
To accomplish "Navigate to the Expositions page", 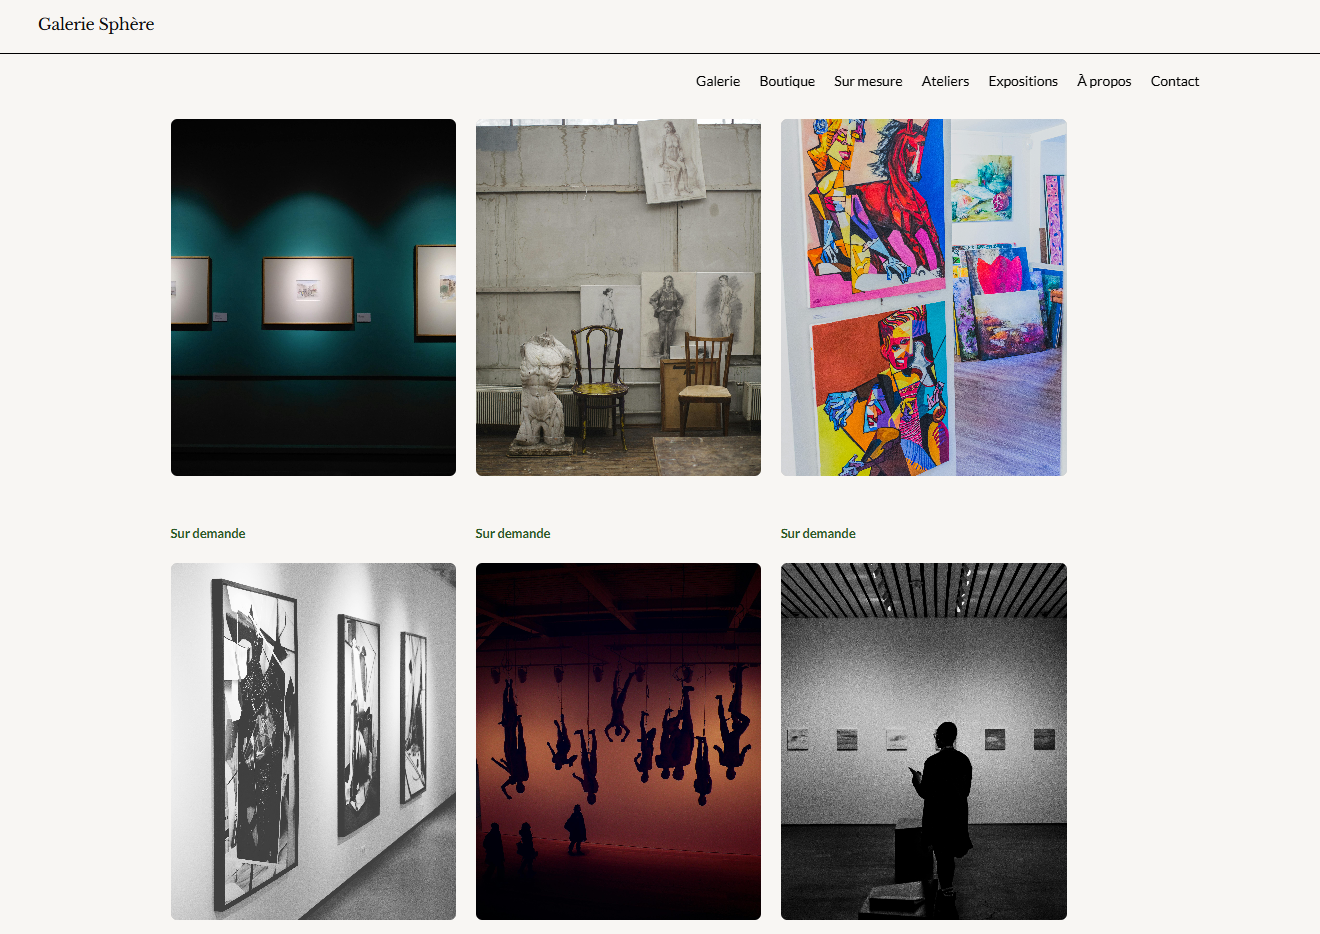I will click(x=1023, y=81).
